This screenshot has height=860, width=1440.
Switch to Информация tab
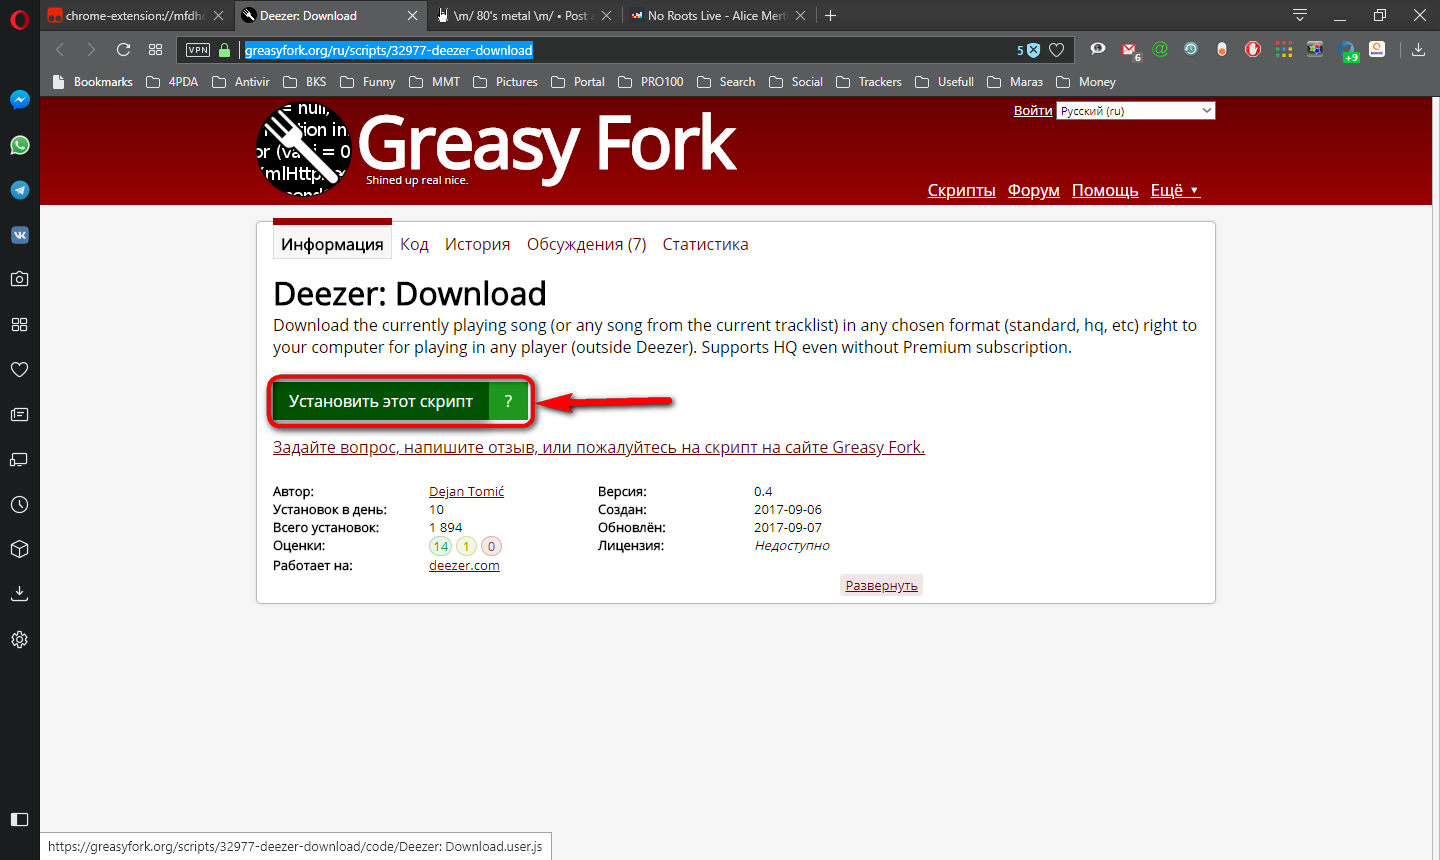[332, 244]
